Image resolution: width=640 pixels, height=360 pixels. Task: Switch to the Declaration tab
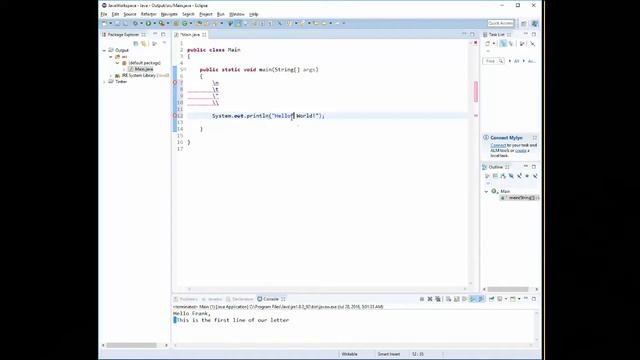point(240,299)
